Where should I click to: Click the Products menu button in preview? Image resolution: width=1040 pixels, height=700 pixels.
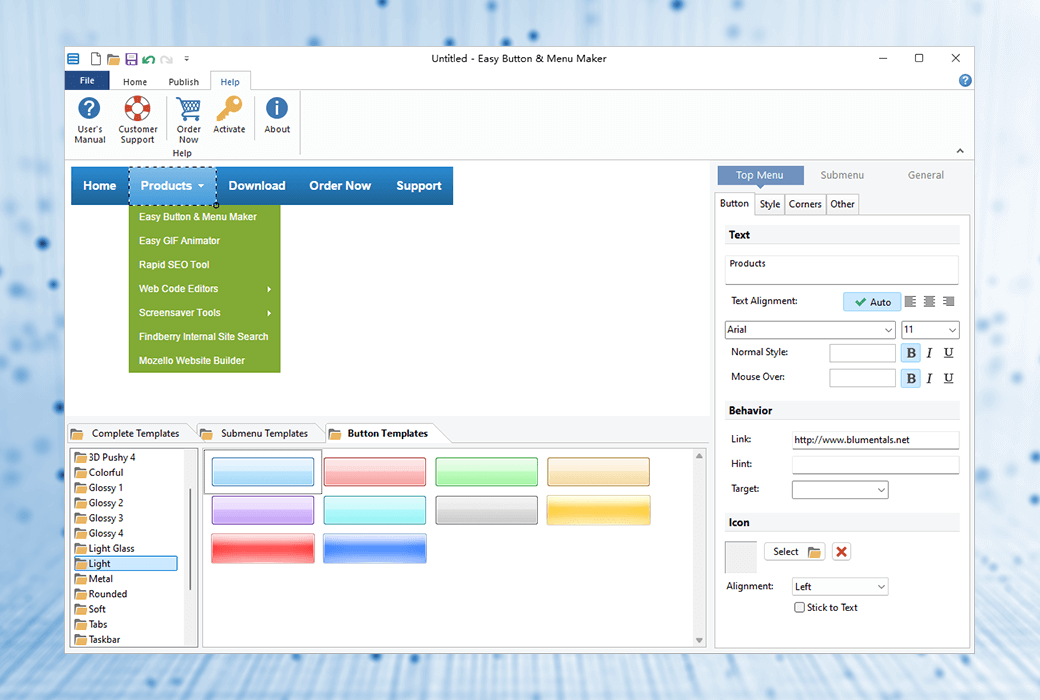coord(172,186)
